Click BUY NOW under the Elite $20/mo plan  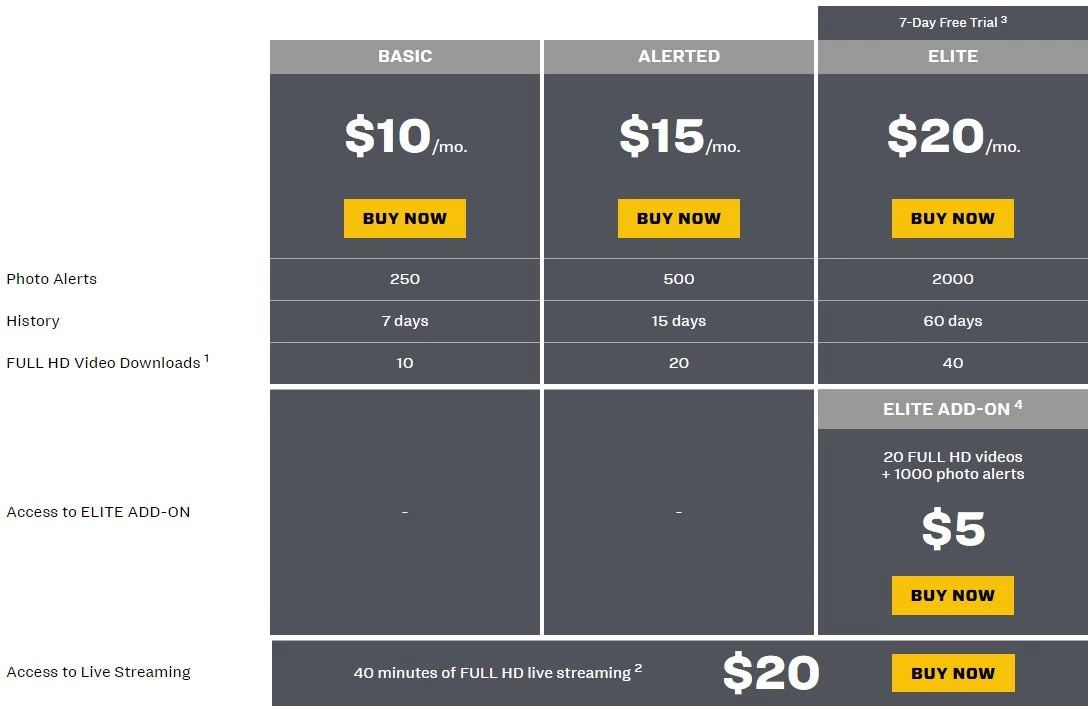tap(952, 218)
